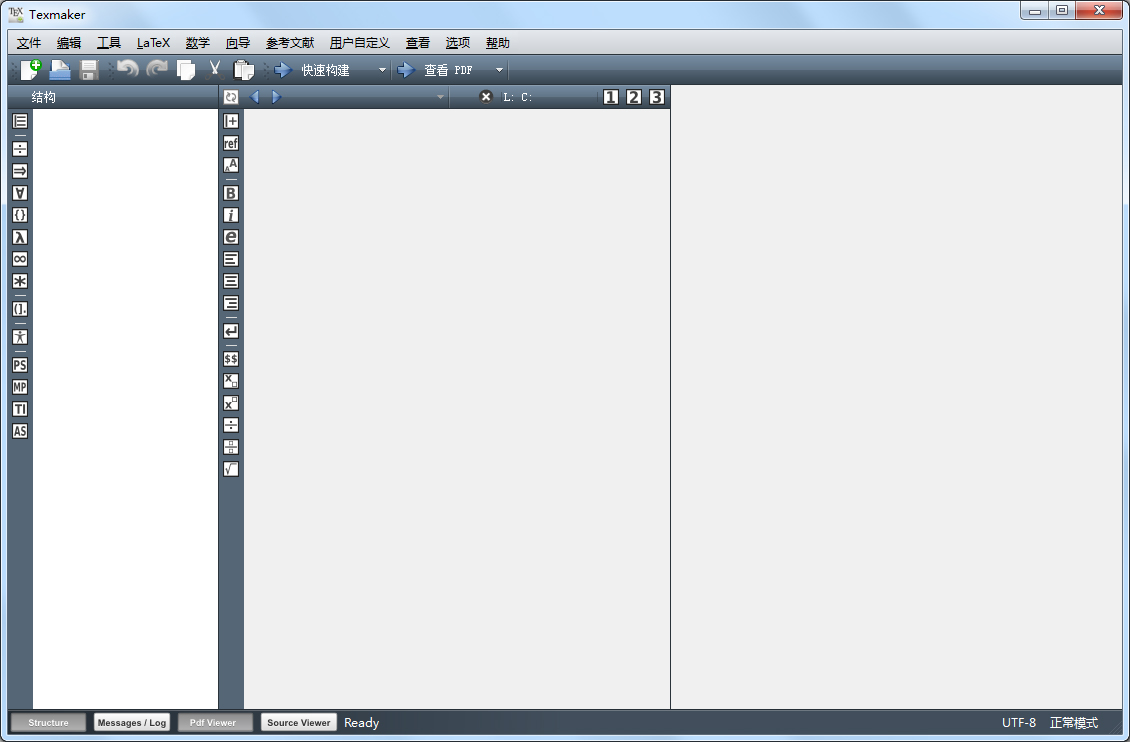The width and height of the screenshot is (1130, 742).
Task: Open the 快速构建 command dropdown
Action: (x=381, y=69)
